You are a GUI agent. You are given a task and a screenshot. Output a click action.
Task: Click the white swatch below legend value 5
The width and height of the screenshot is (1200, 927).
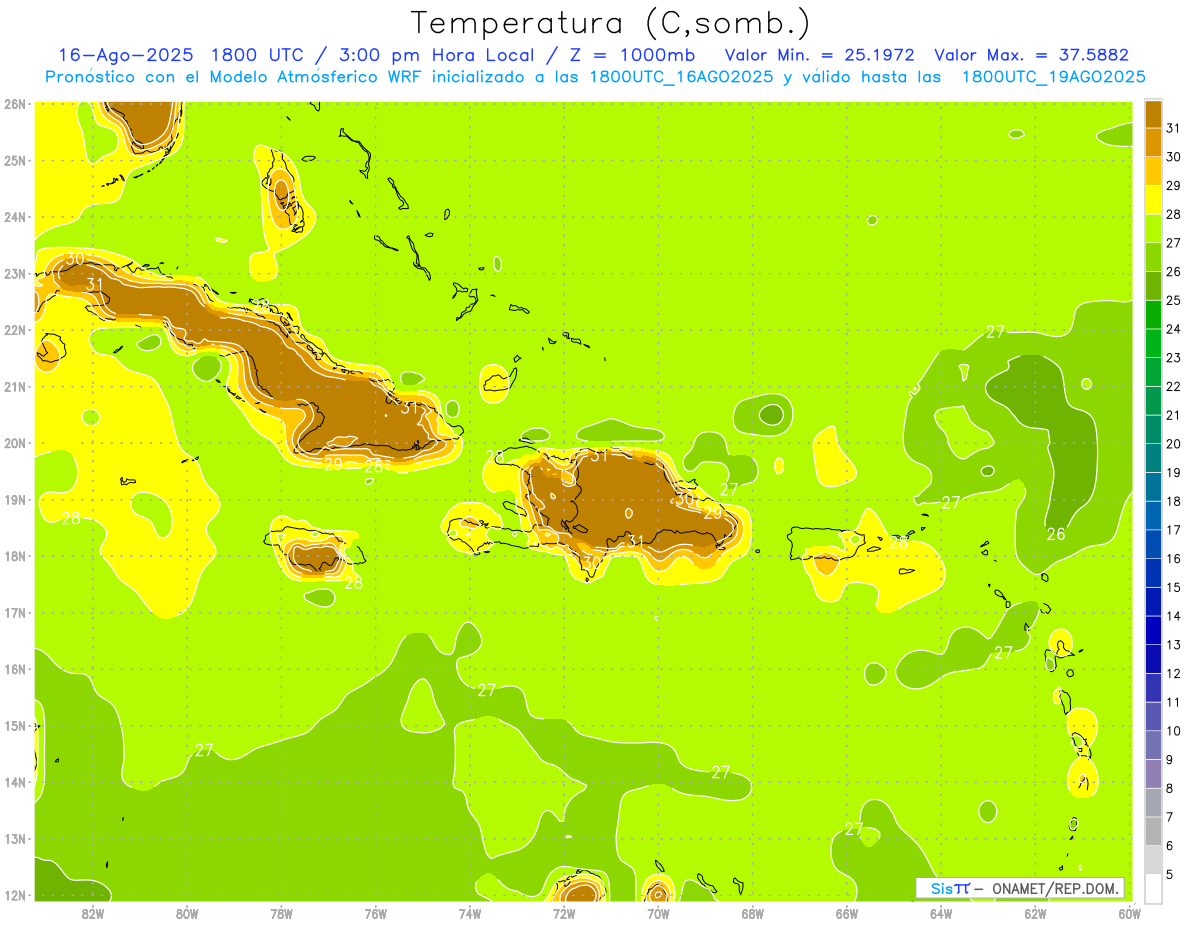1153,888
